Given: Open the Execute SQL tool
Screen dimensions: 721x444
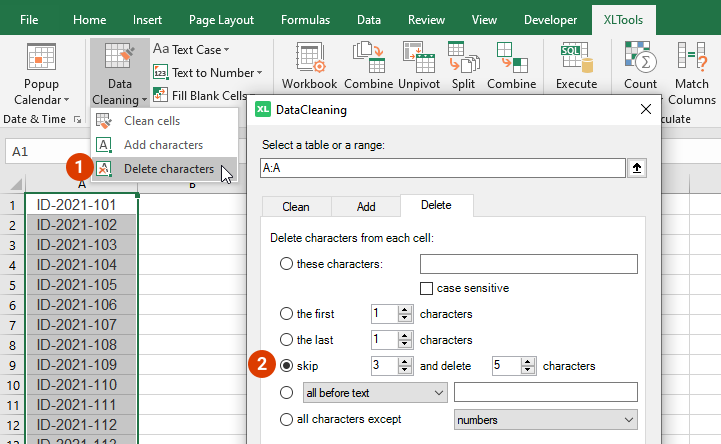Looking at the screenshot, I should click(x=576, y=65).
